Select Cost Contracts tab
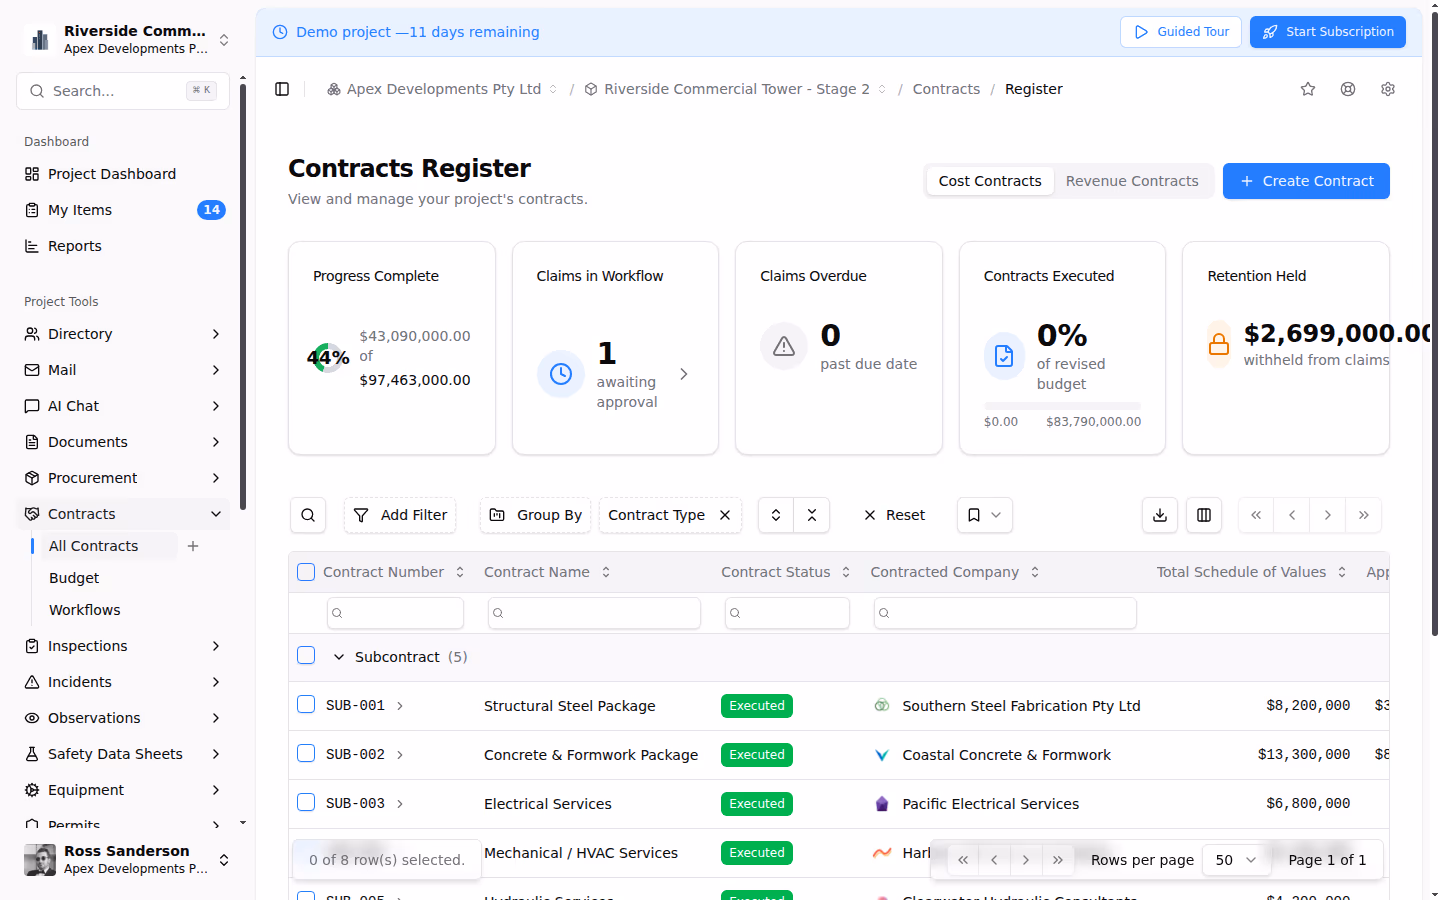The width and height of the screenshot is (1440, 900). [989, 181]
